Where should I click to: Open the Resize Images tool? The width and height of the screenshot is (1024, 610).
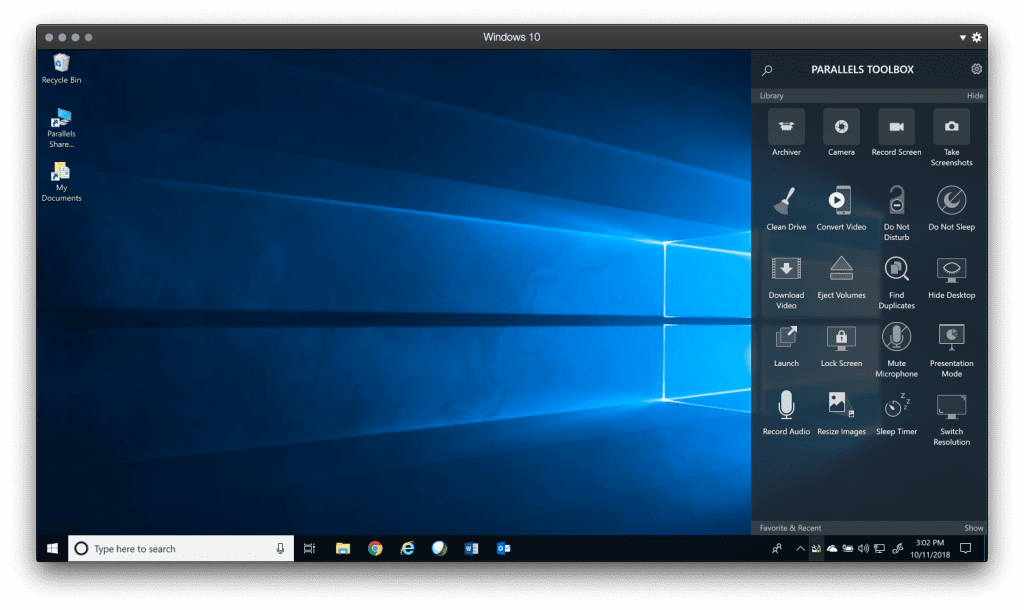coord(841,406)
